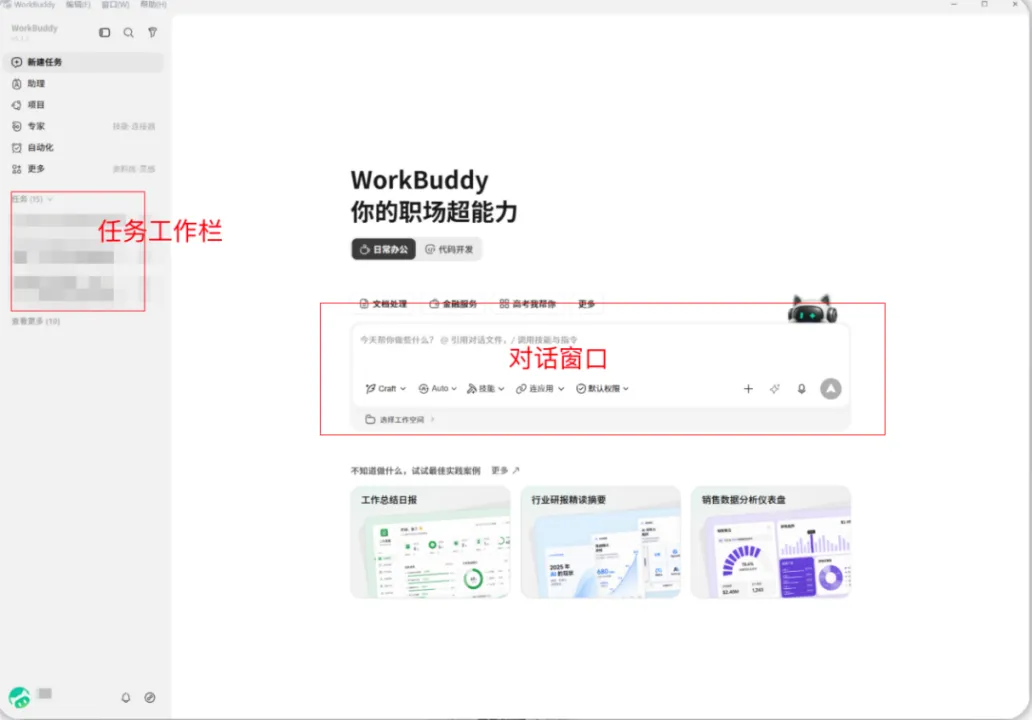Click the green user avatar in the sidebar footer

point(19,697)
